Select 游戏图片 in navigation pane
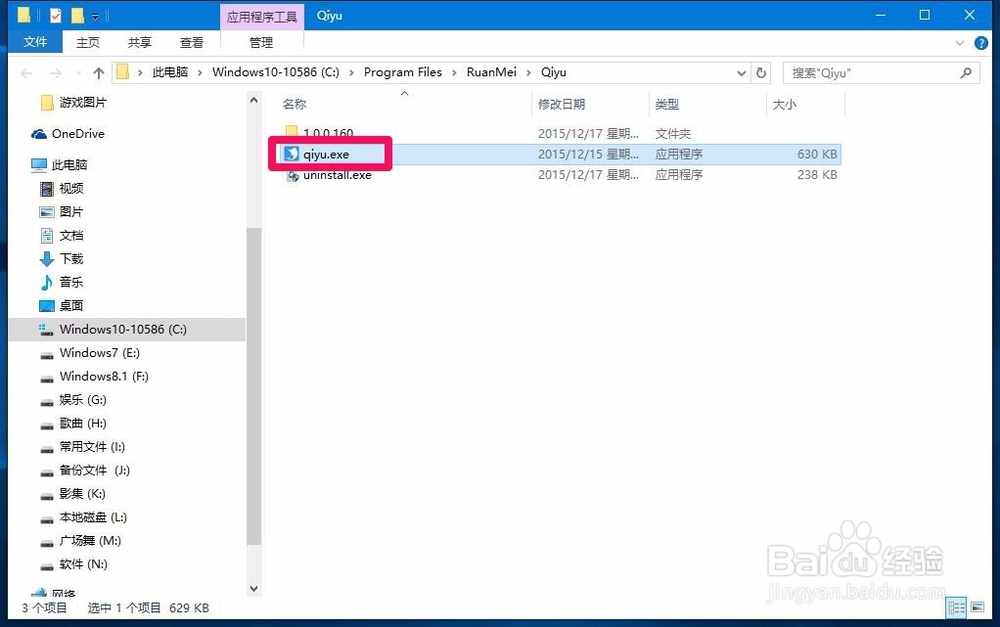The height and width of the screenshot is (627, 1000). [83, 102]
